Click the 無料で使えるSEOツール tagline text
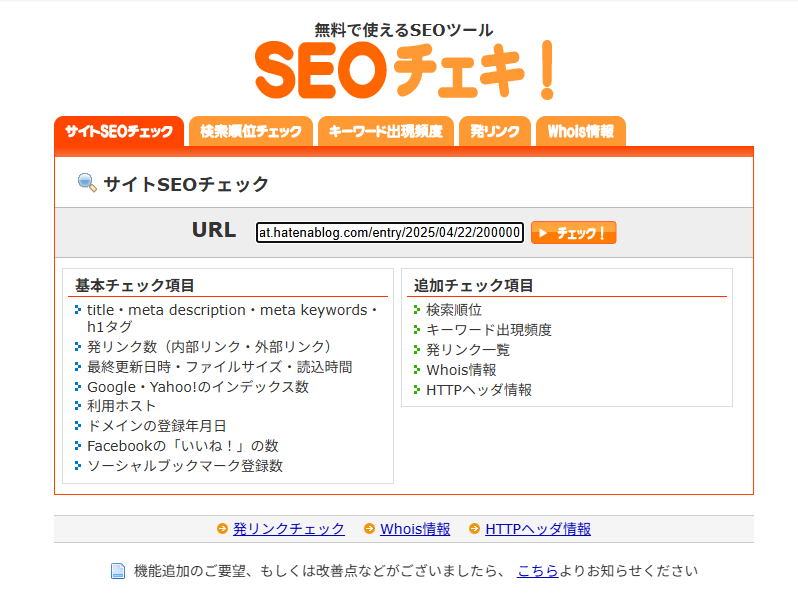 pos(404,30)
